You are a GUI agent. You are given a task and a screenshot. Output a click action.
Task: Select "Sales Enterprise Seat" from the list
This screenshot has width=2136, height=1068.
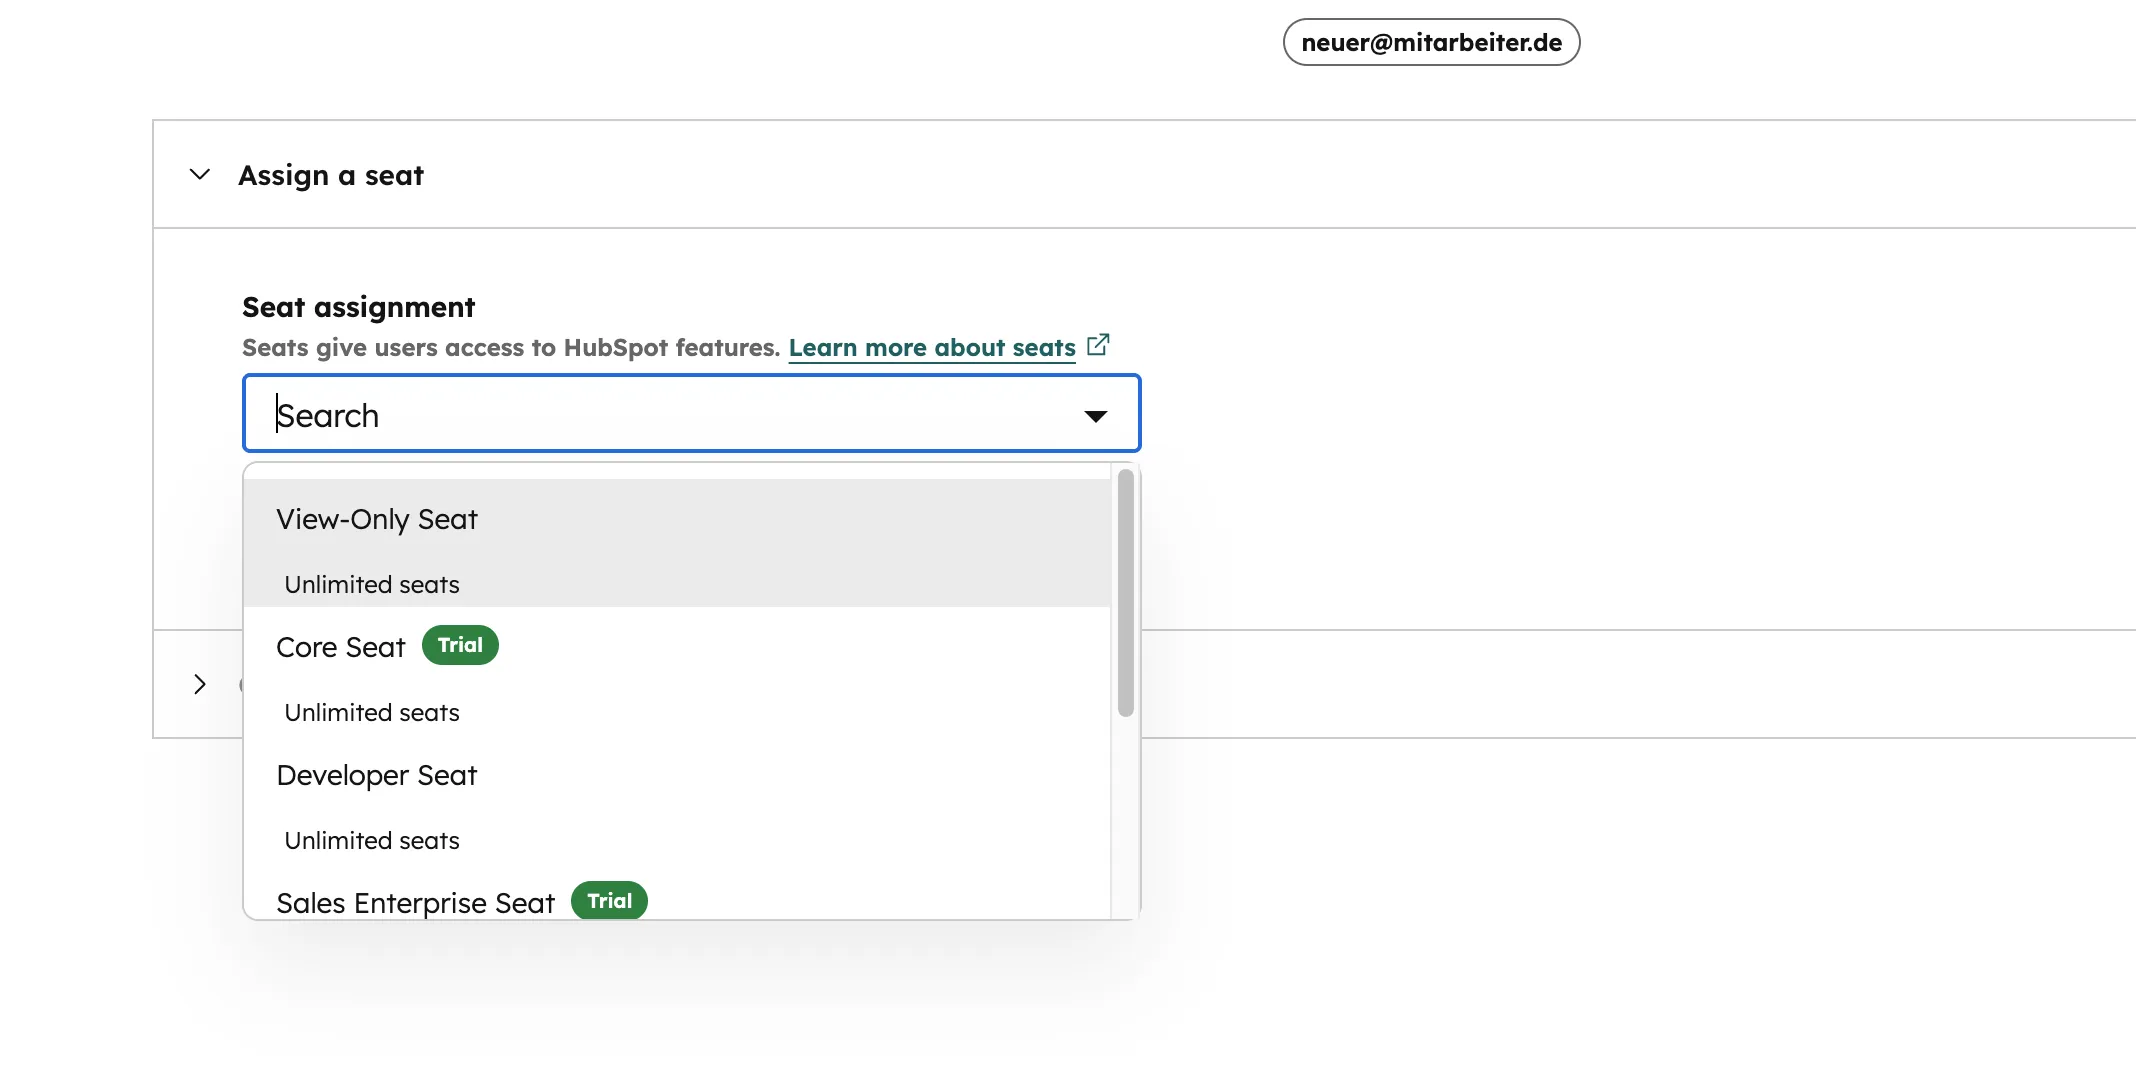[x=415, y=902]
